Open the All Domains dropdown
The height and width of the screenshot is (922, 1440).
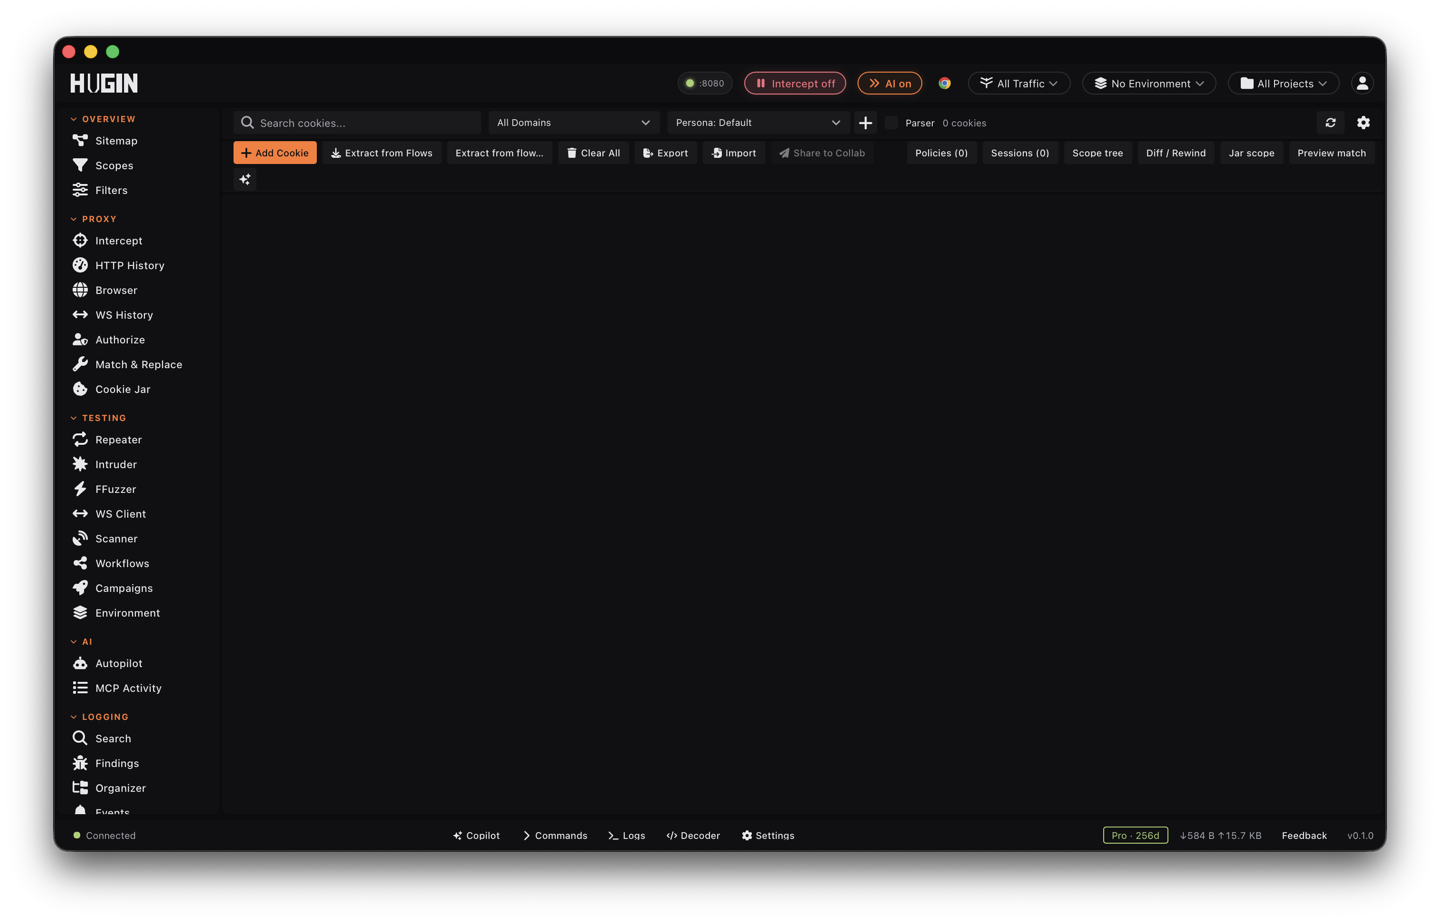[573, 123]
